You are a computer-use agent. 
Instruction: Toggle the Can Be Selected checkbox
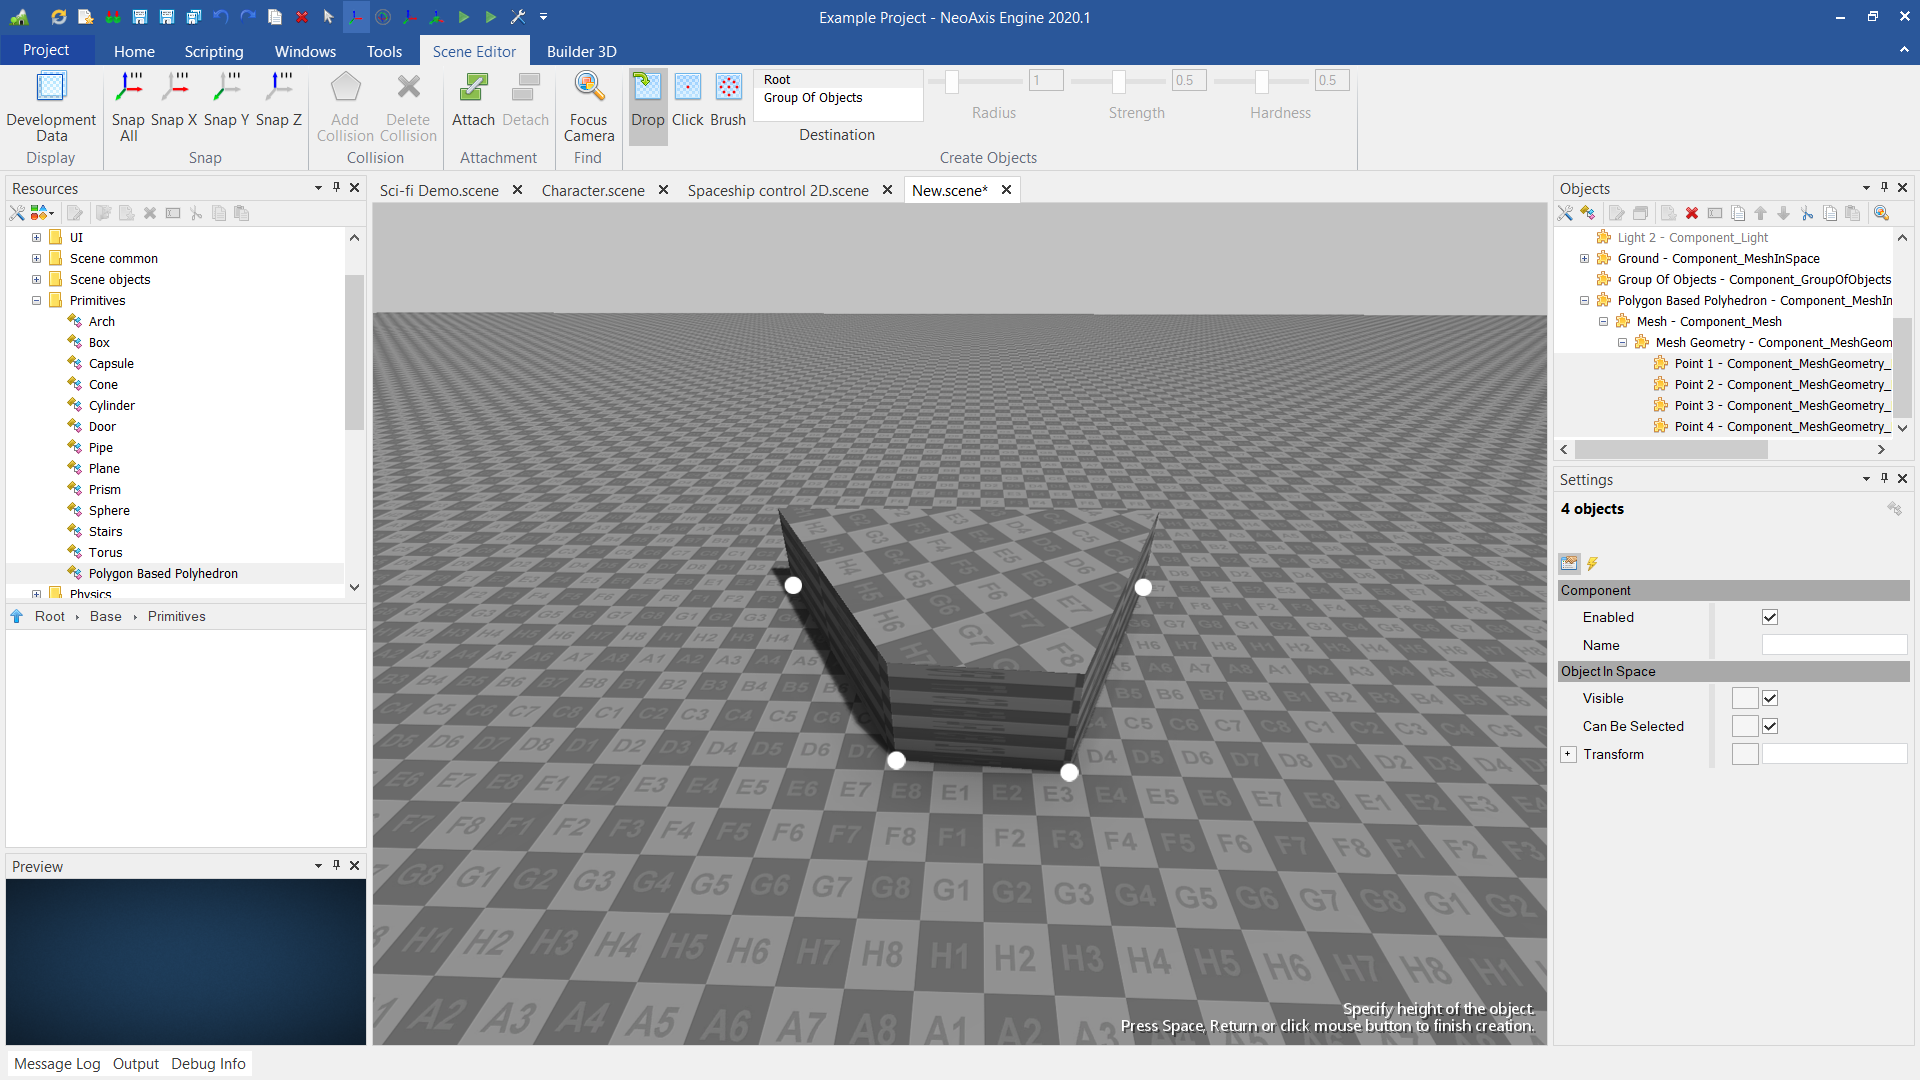(x=1770, y=726)
